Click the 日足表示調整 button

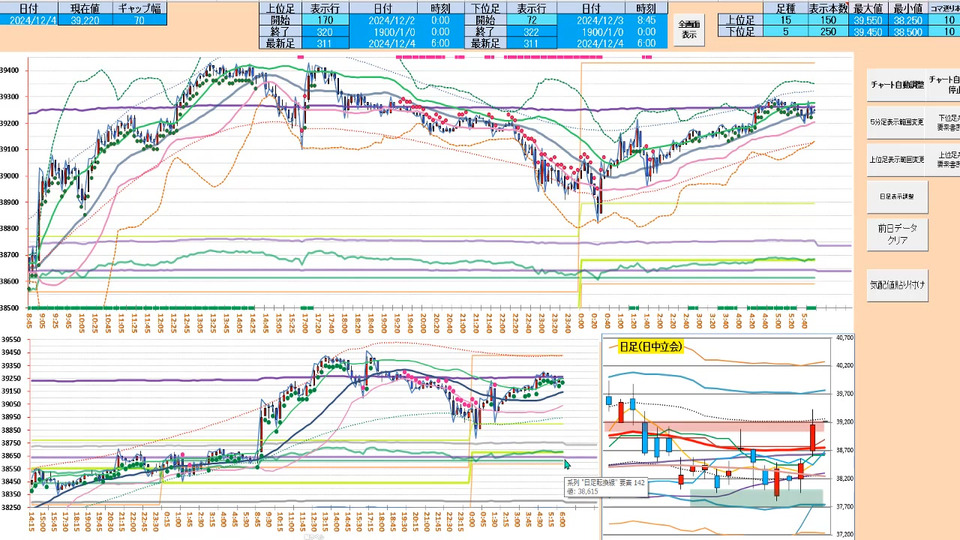(x=898, y=197)
